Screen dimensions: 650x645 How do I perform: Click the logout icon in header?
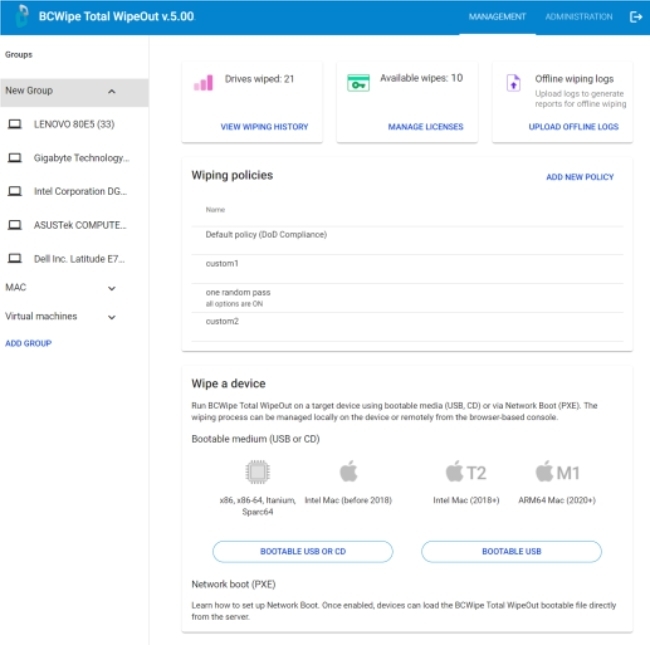click(635, 17)
